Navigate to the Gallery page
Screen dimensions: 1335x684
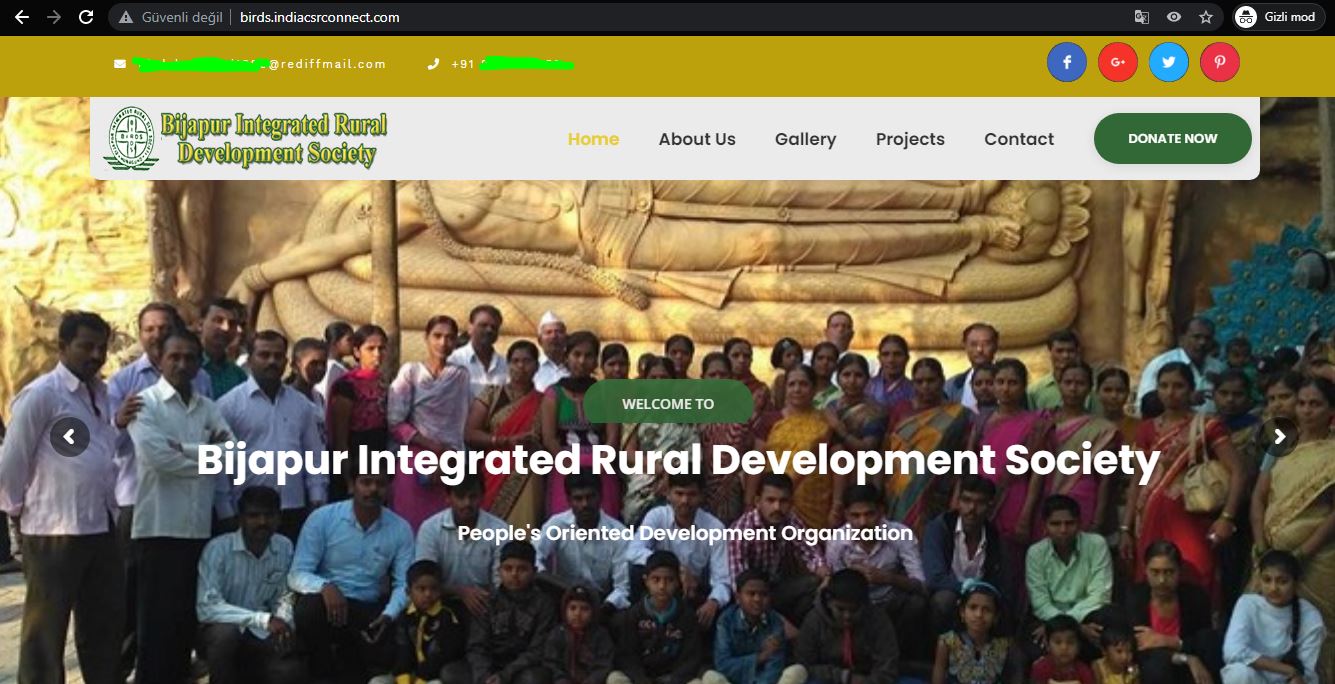(x=805, y=139)
